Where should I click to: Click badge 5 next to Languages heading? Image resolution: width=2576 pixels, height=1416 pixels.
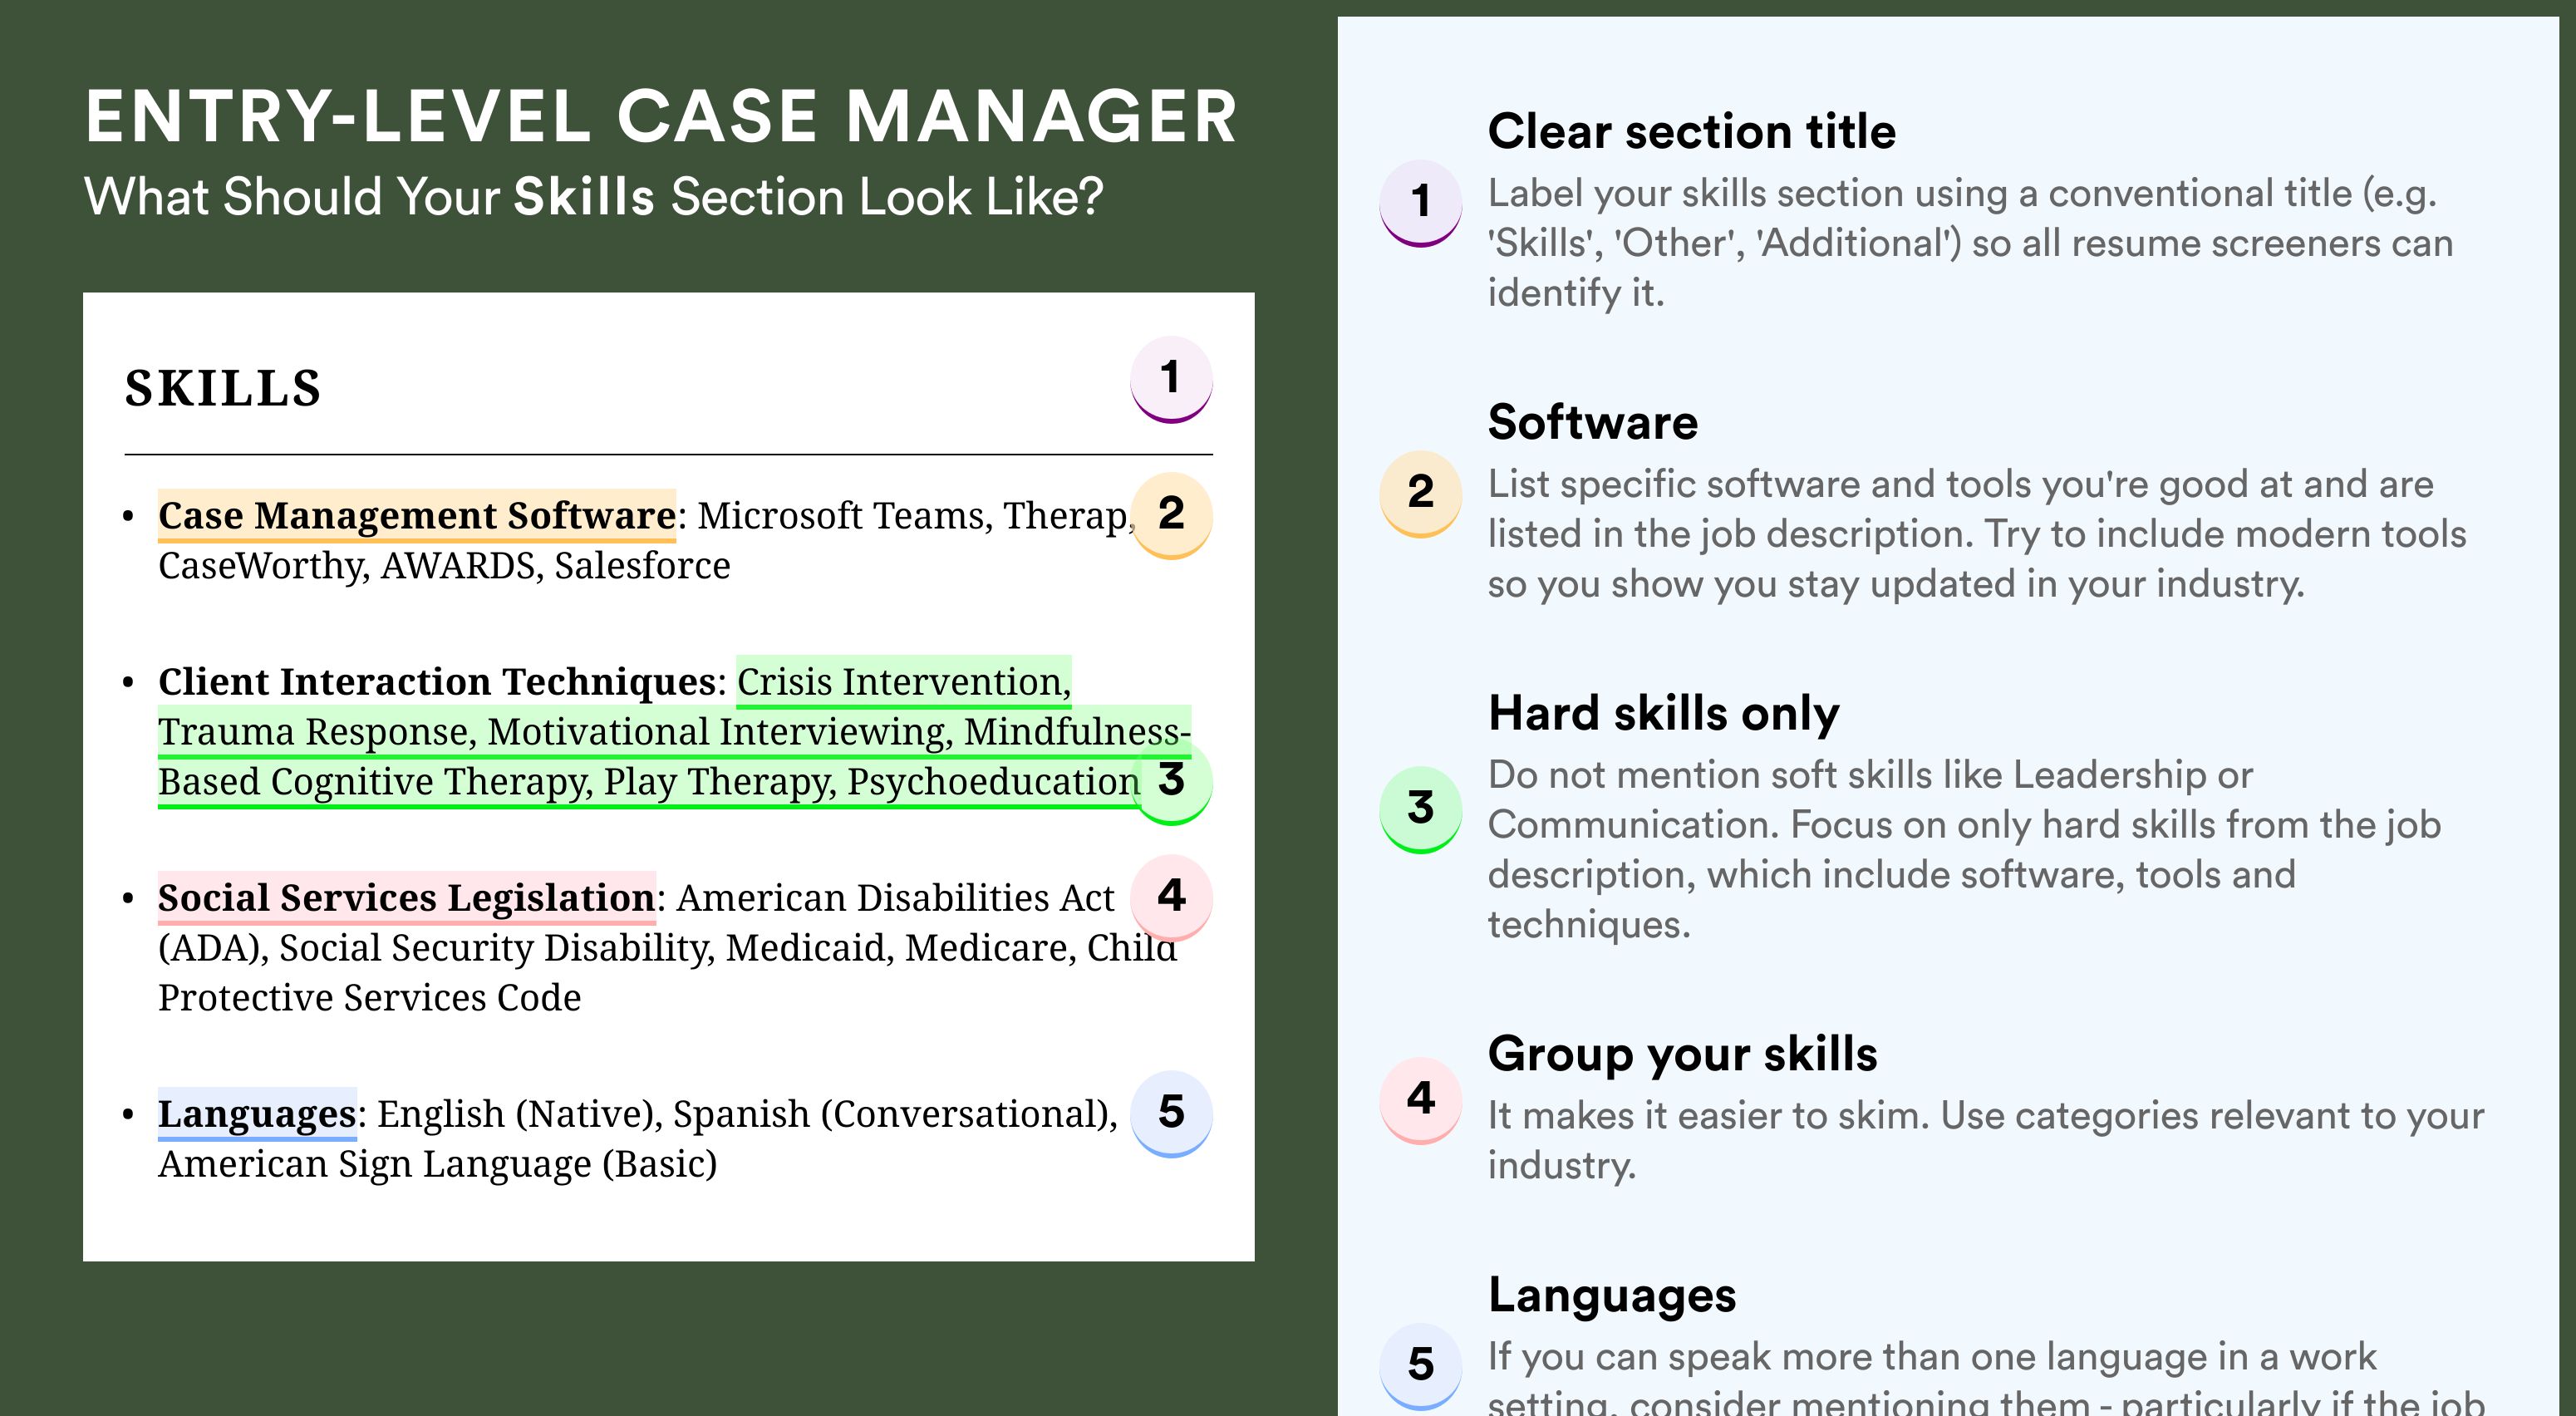(x=1421, y=1366)
